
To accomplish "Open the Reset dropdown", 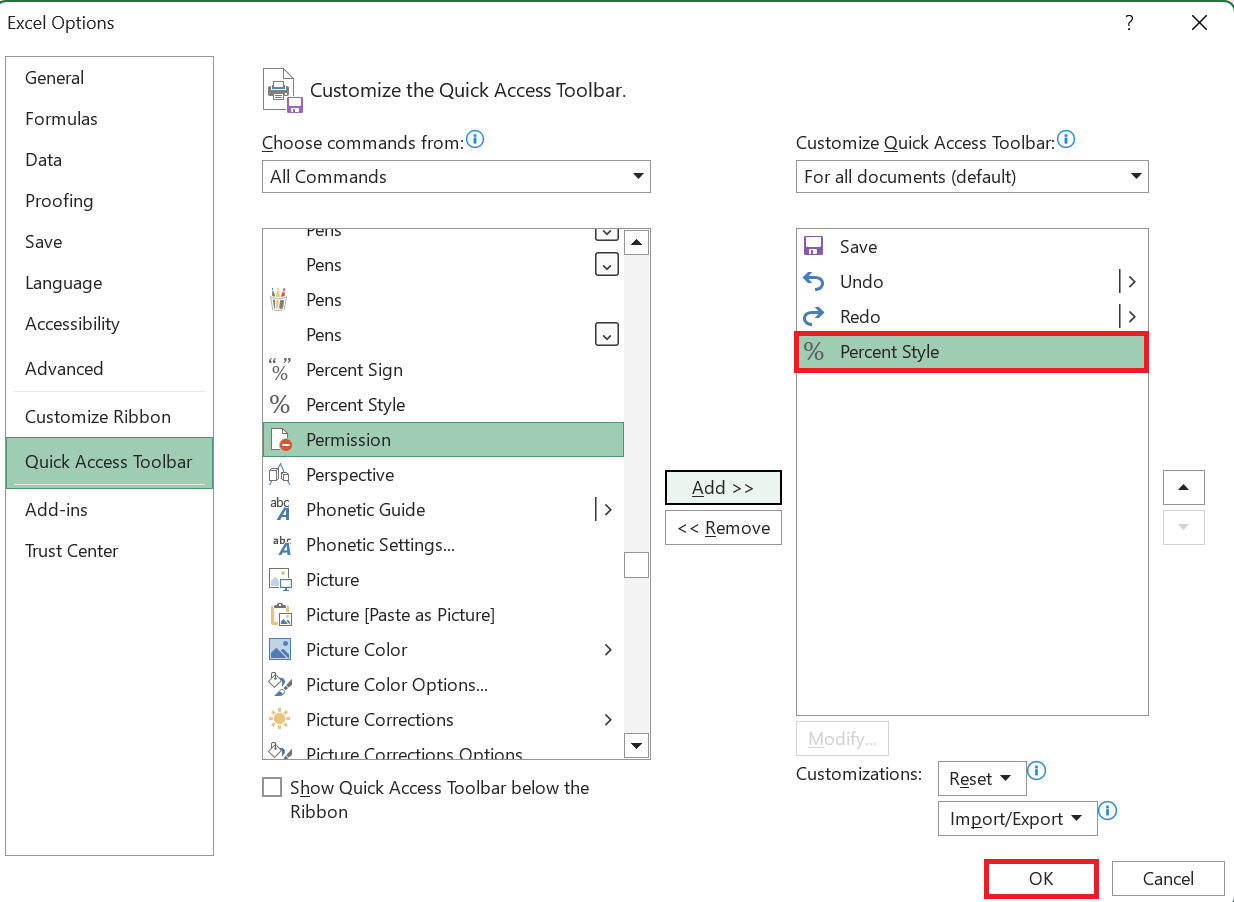I will point(981,779).
